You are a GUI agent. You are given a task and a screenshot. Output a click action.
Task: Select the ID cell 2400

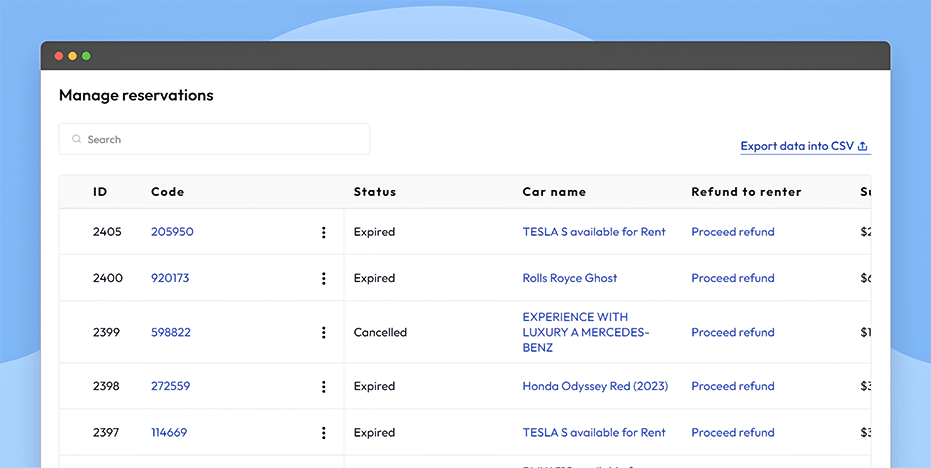(x=107, y=278)
